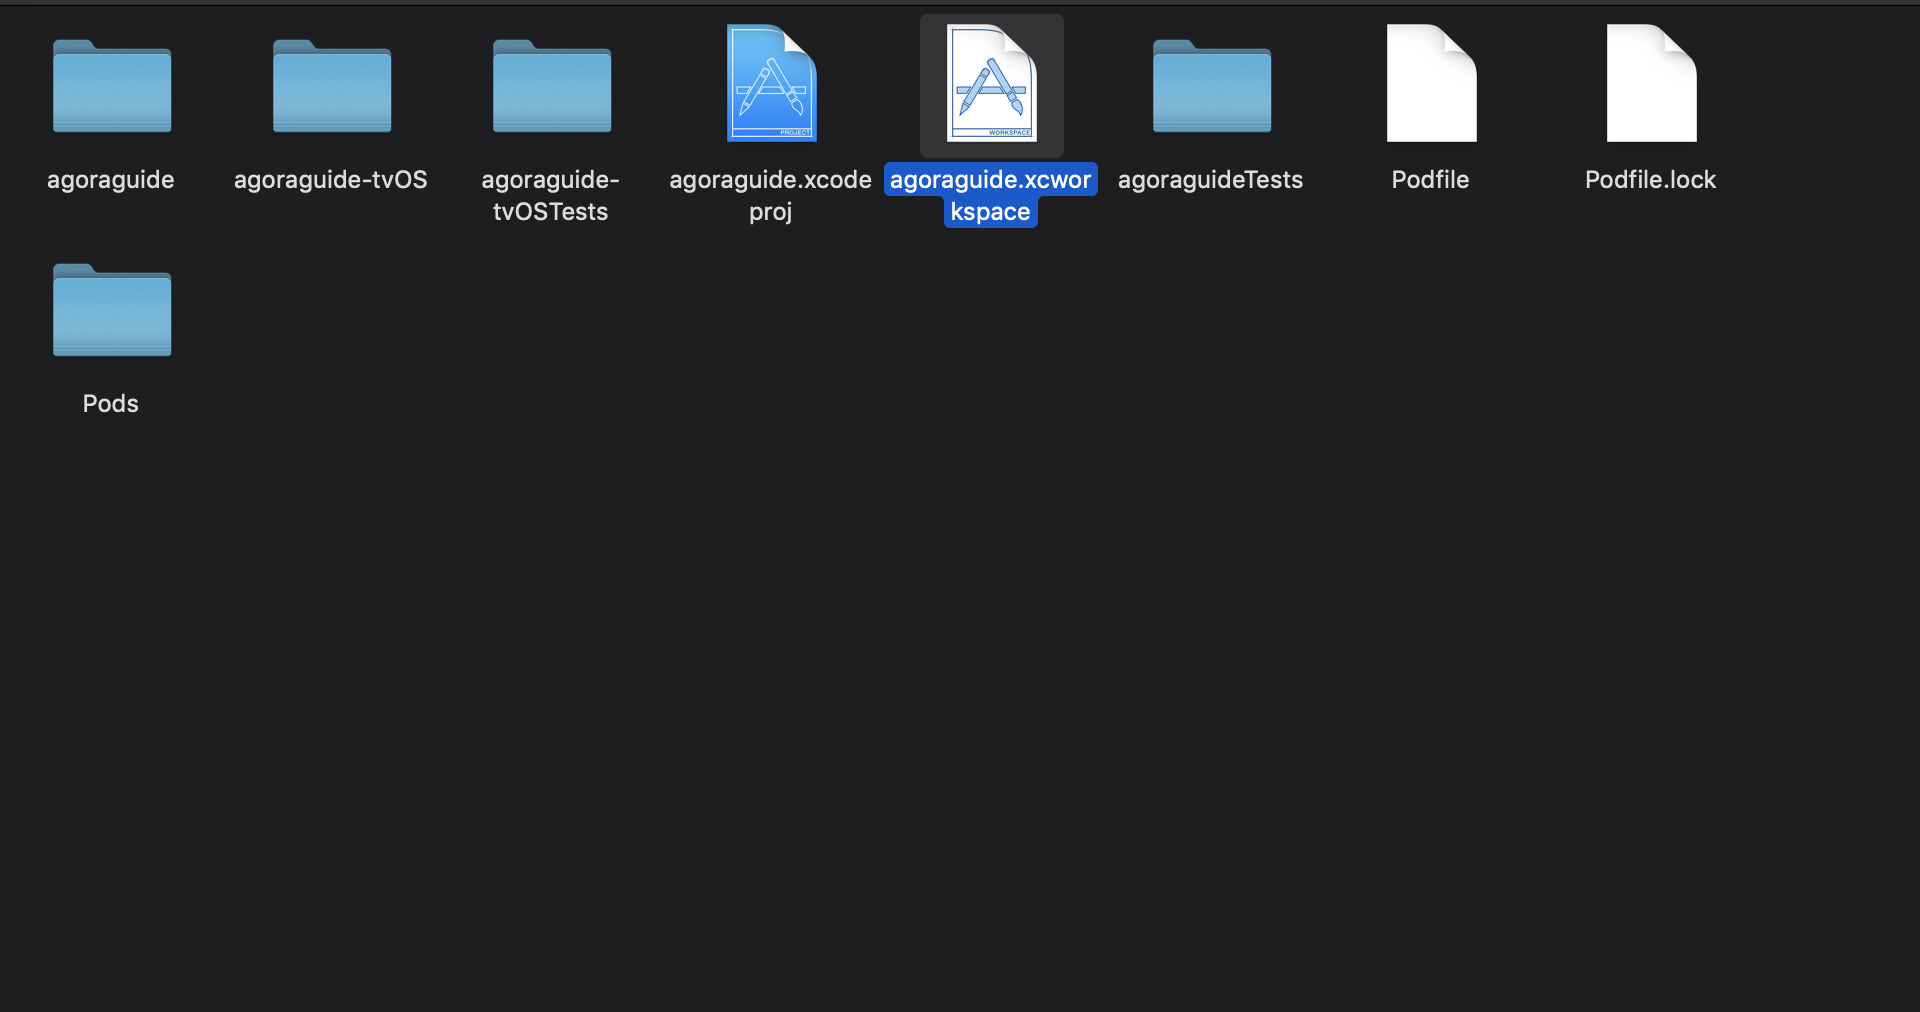1920x1012 pixels.
Task: Select the agoraguide.xcodeproj project file icon
Action: pos(771,83)
